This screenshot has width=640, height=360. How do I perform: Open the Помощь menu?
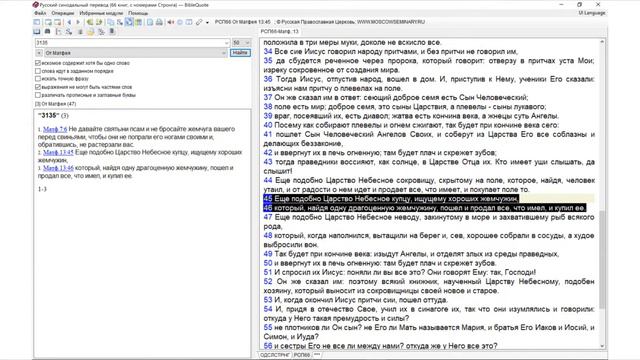coord(138,13)
